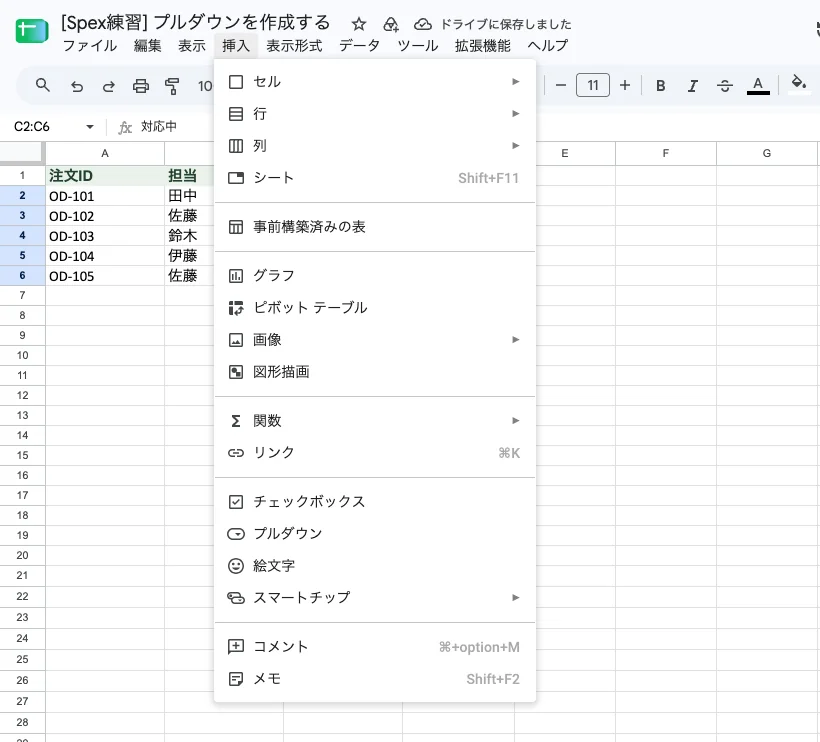
Task: Open the ヘルプ menu
Action: 548,46
